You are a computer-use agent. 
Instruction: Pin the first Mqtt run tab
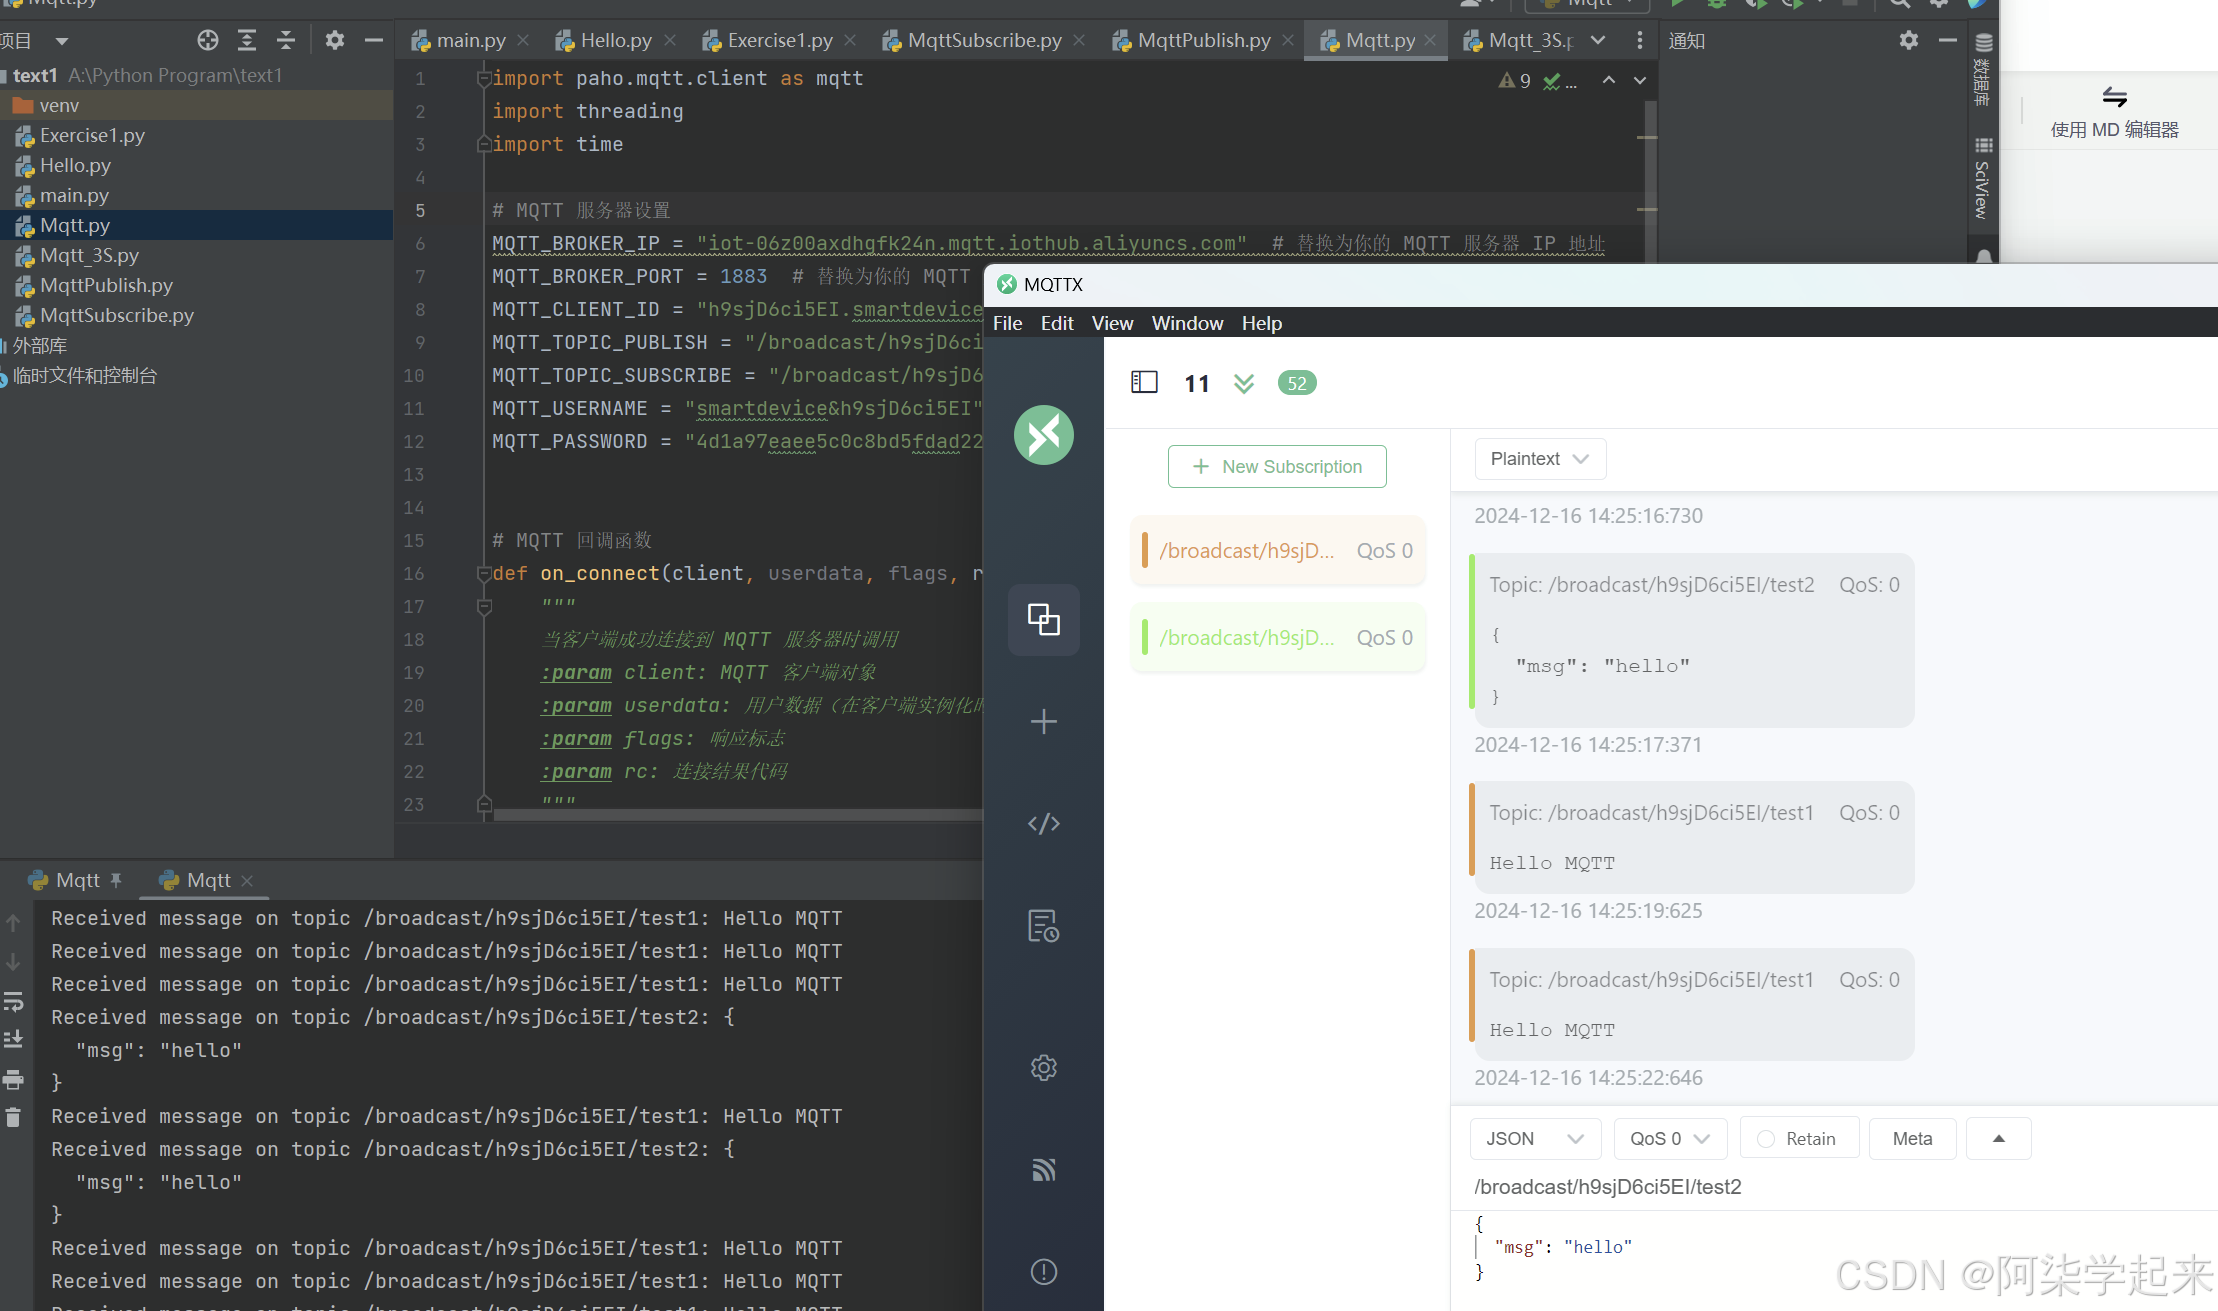pyautogui.click(x=116, y=880)
